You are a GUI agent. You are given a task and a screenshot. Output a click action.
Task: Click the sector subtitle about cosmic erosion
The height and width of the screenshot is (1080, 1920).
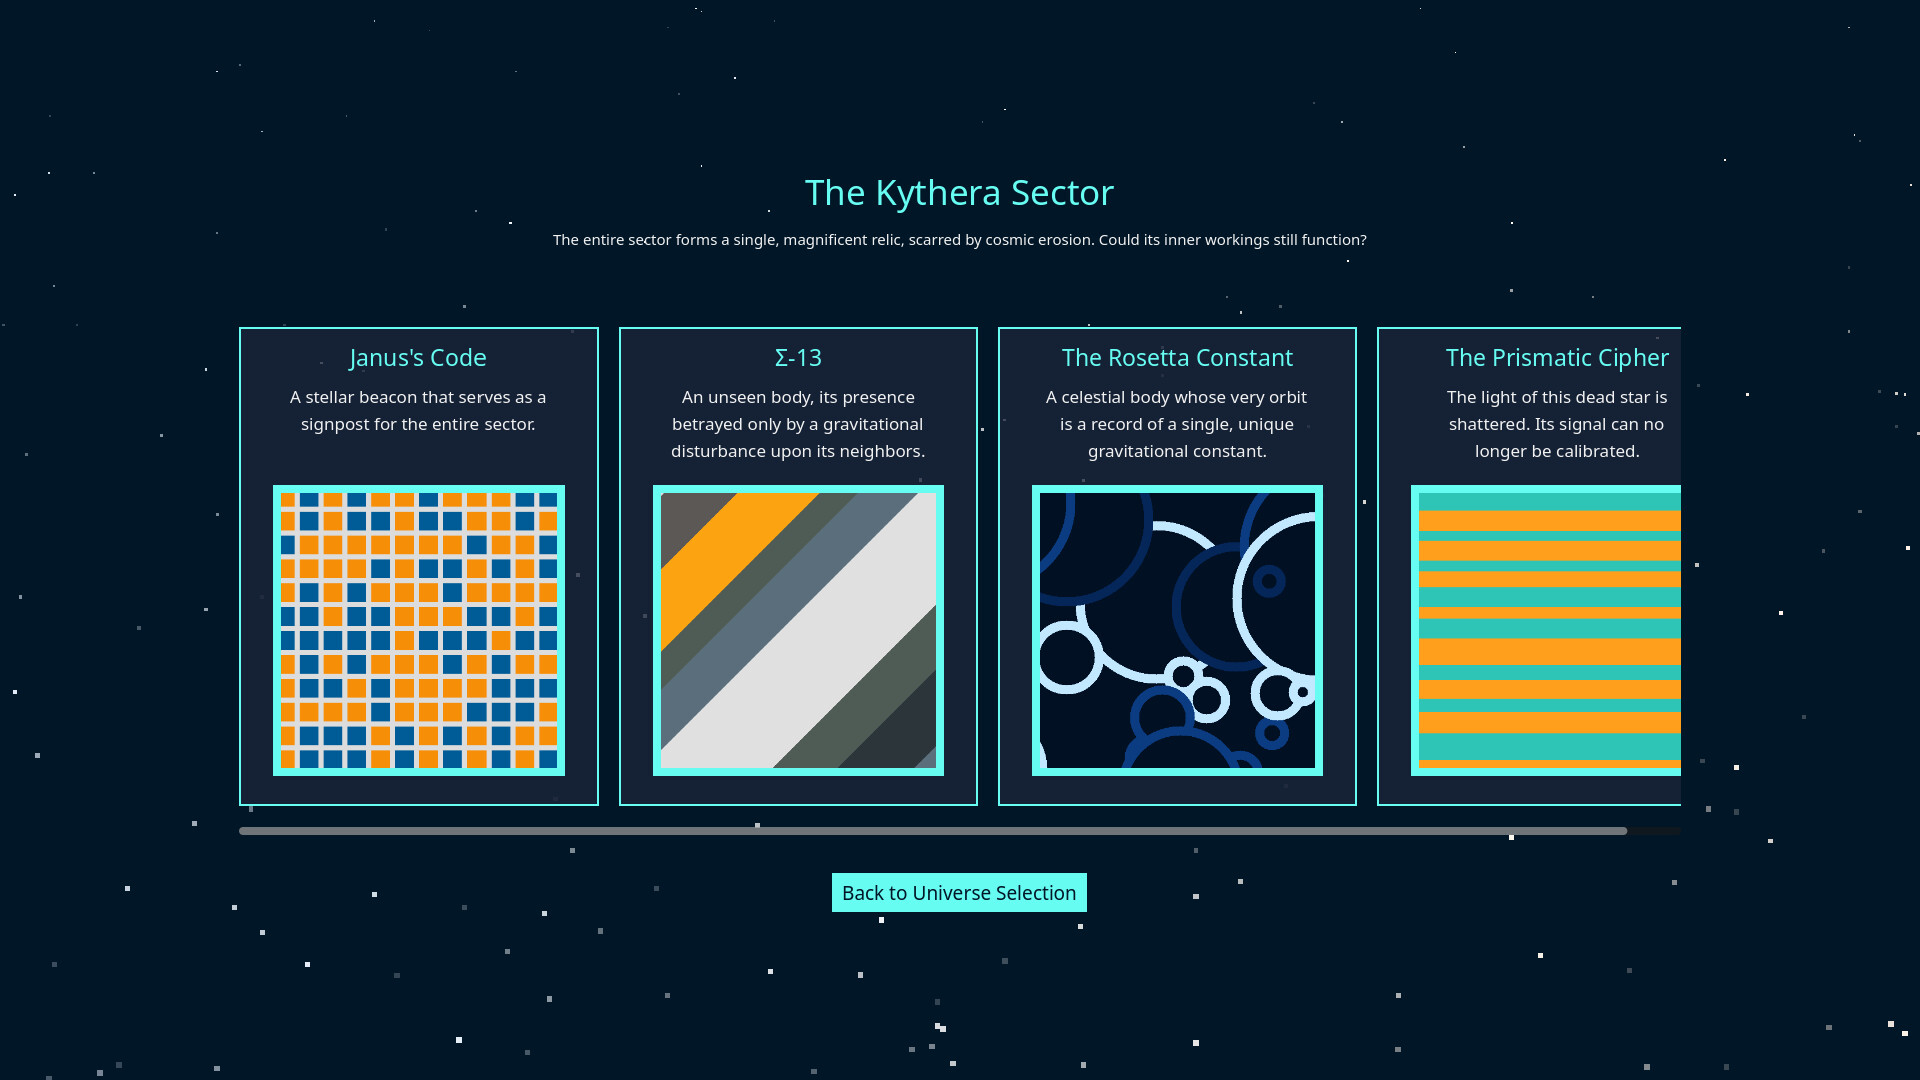(959, 240)
